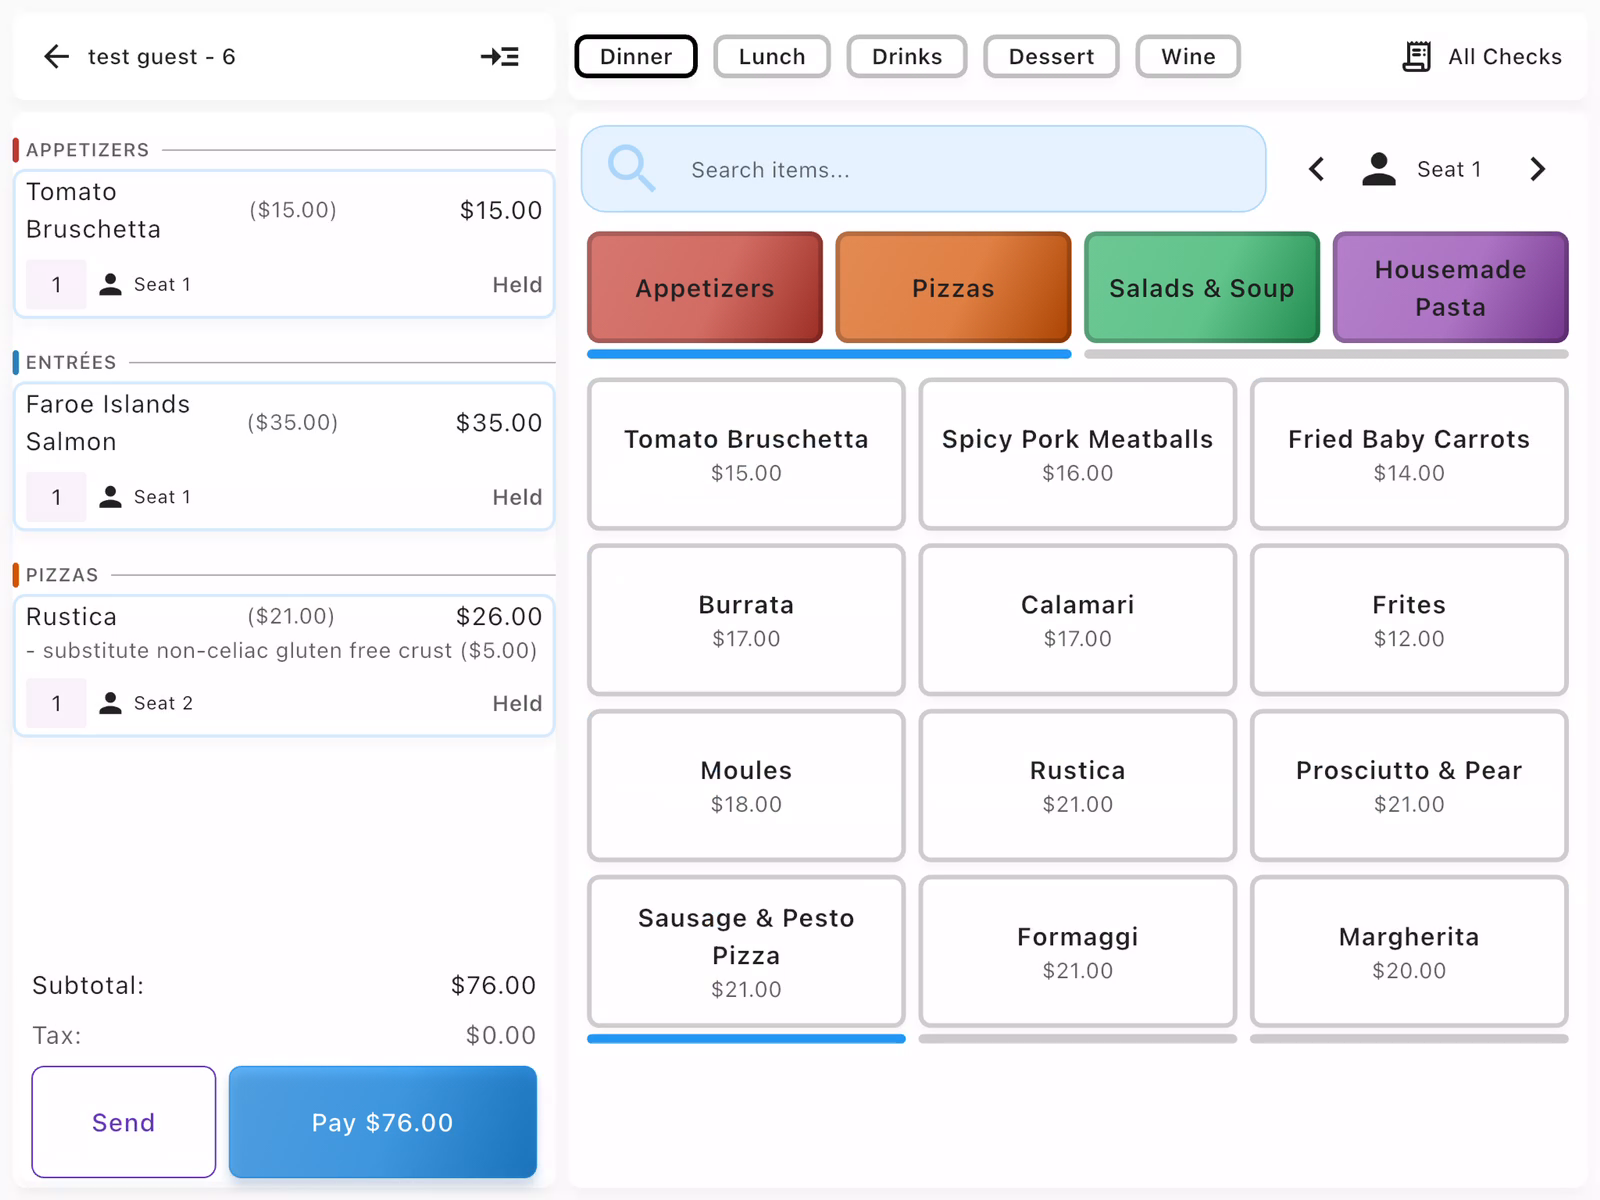Go to next seat with right chevron
This screenshot has height=1200, width=1600.
click(1537, 169)
